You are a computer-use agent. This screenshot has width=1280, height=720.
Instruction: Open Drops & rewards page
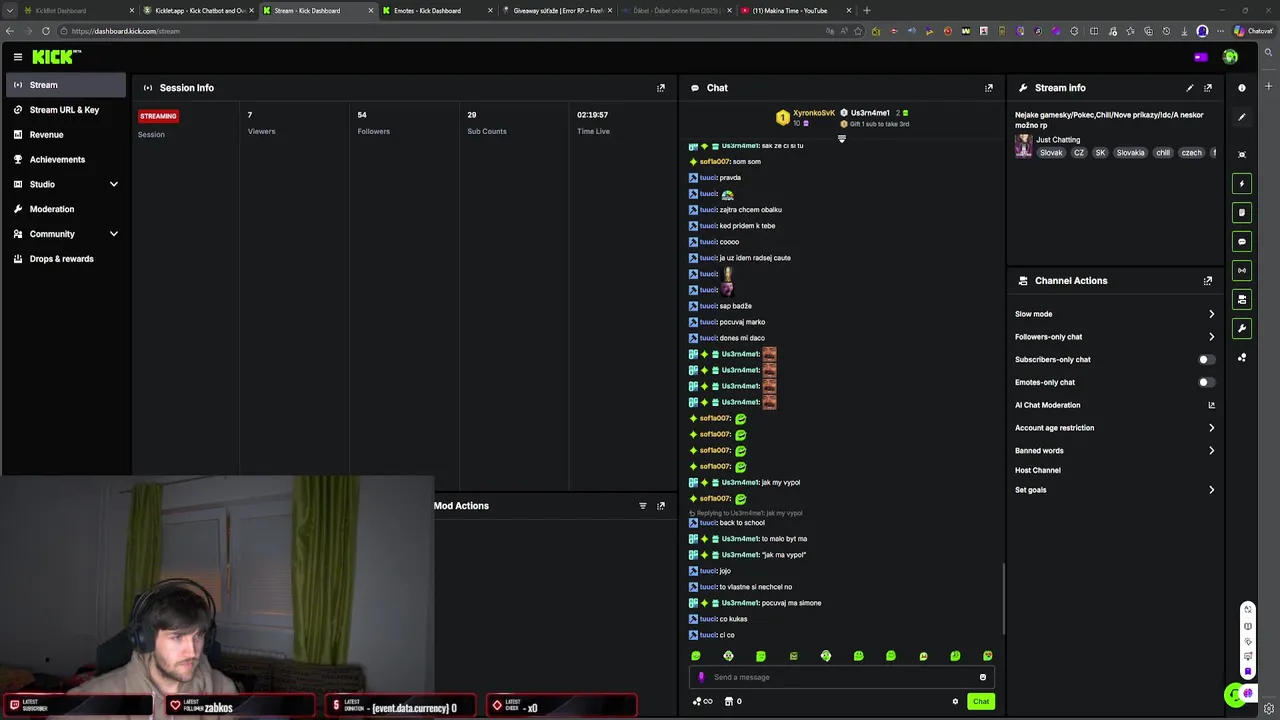(x=66, y=259)
